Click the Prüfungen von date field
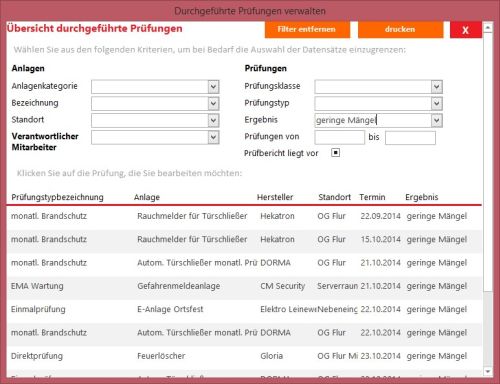Image resolution: width=500 pixels, height=384 pixels. click(340, 137)
